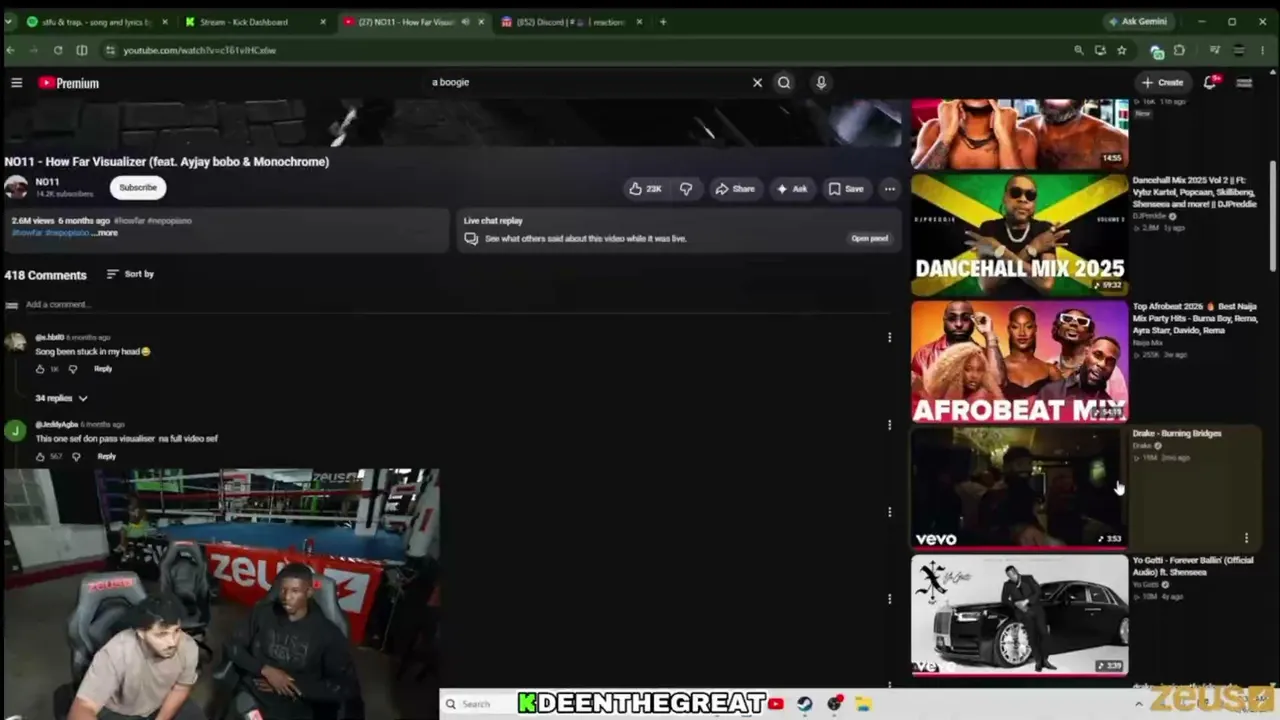
Task: Close the Kick Dashboard tab
Action: pyautogui.click(x=322, y=22)
